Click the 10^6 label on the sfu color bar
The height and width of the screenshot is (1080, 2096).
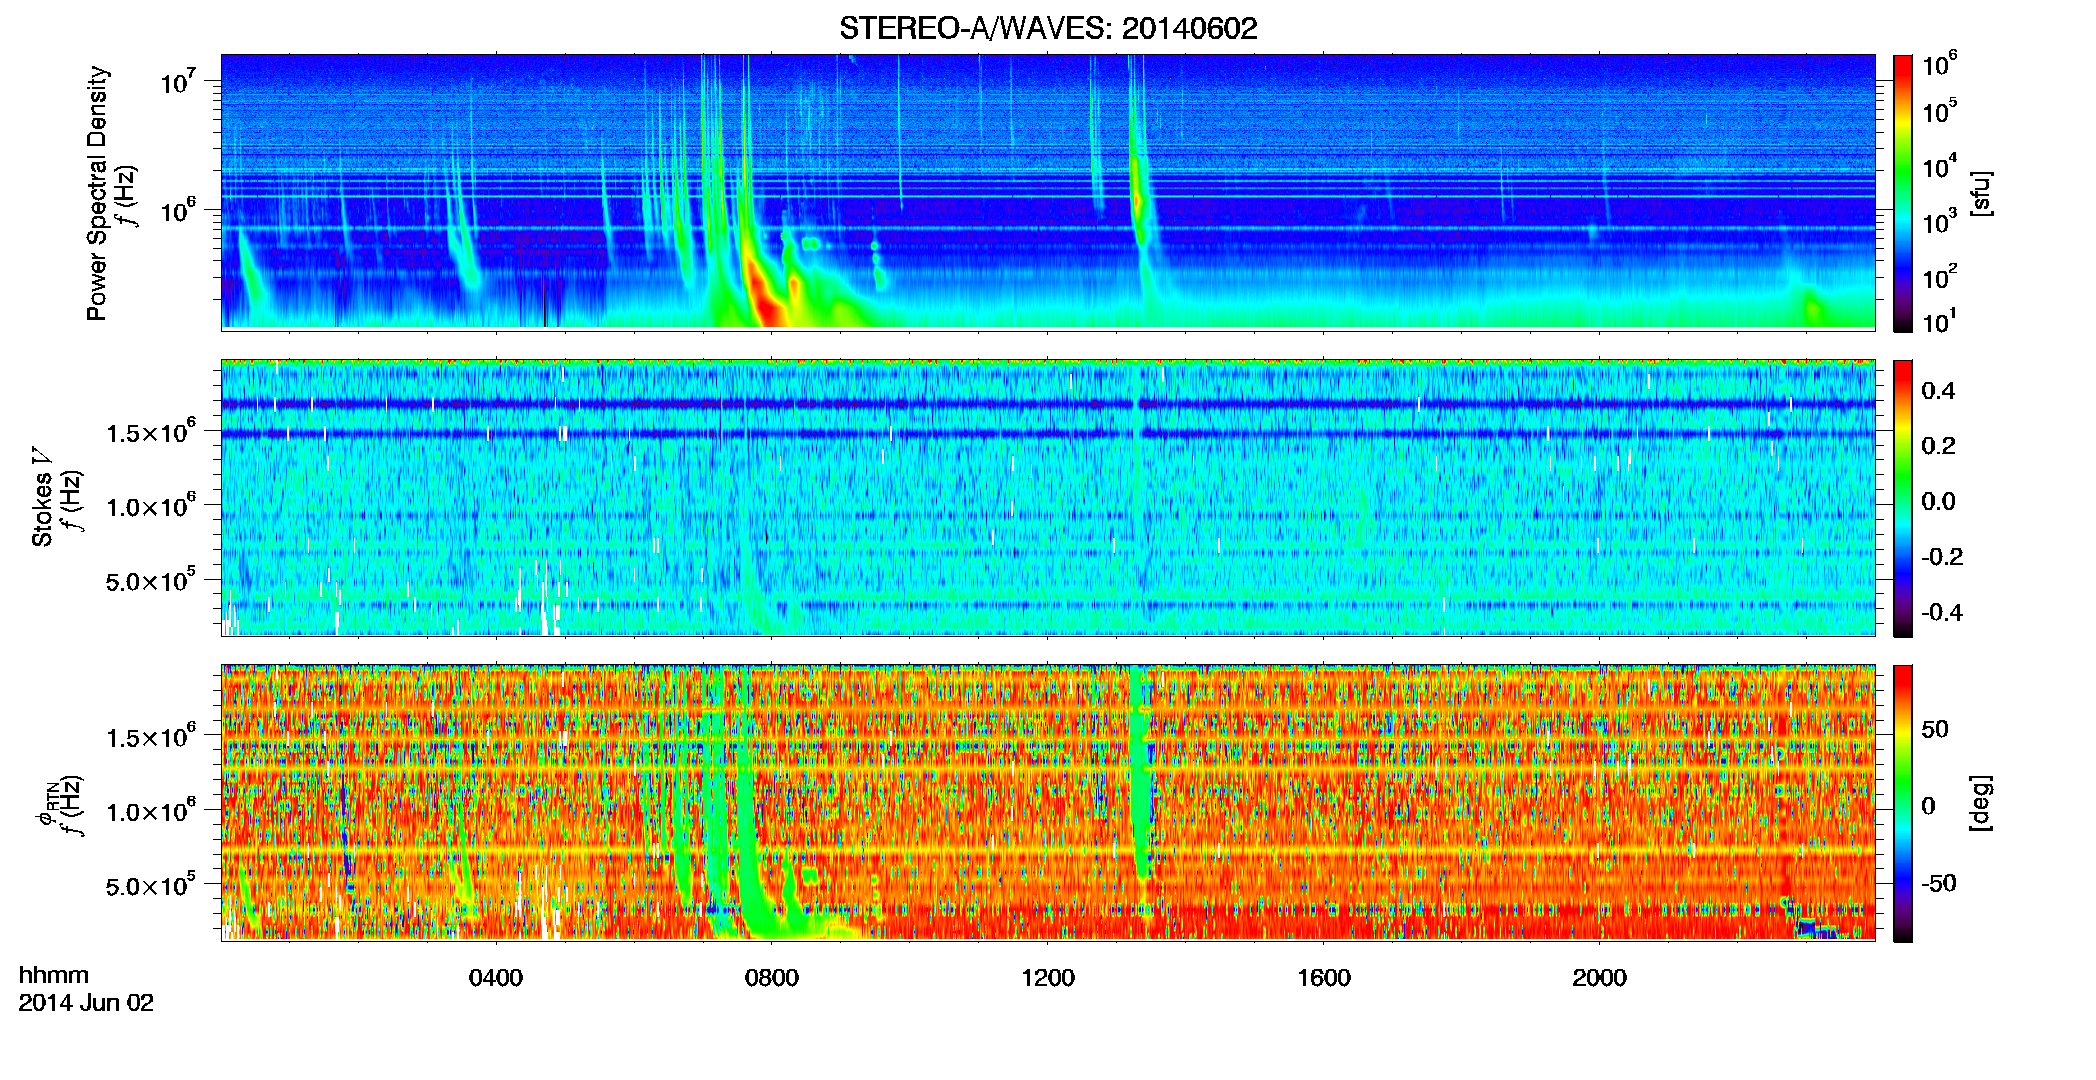pos(1940,64)
